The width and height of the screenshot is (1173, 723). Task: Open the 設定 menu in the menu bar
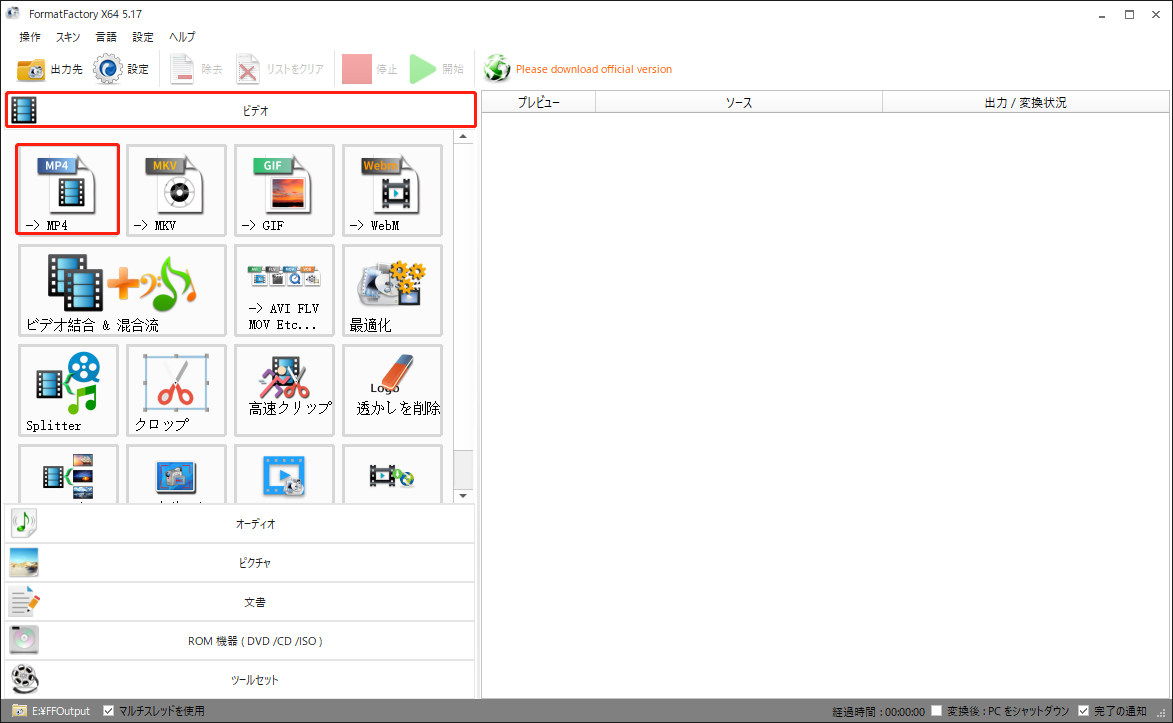143,37
